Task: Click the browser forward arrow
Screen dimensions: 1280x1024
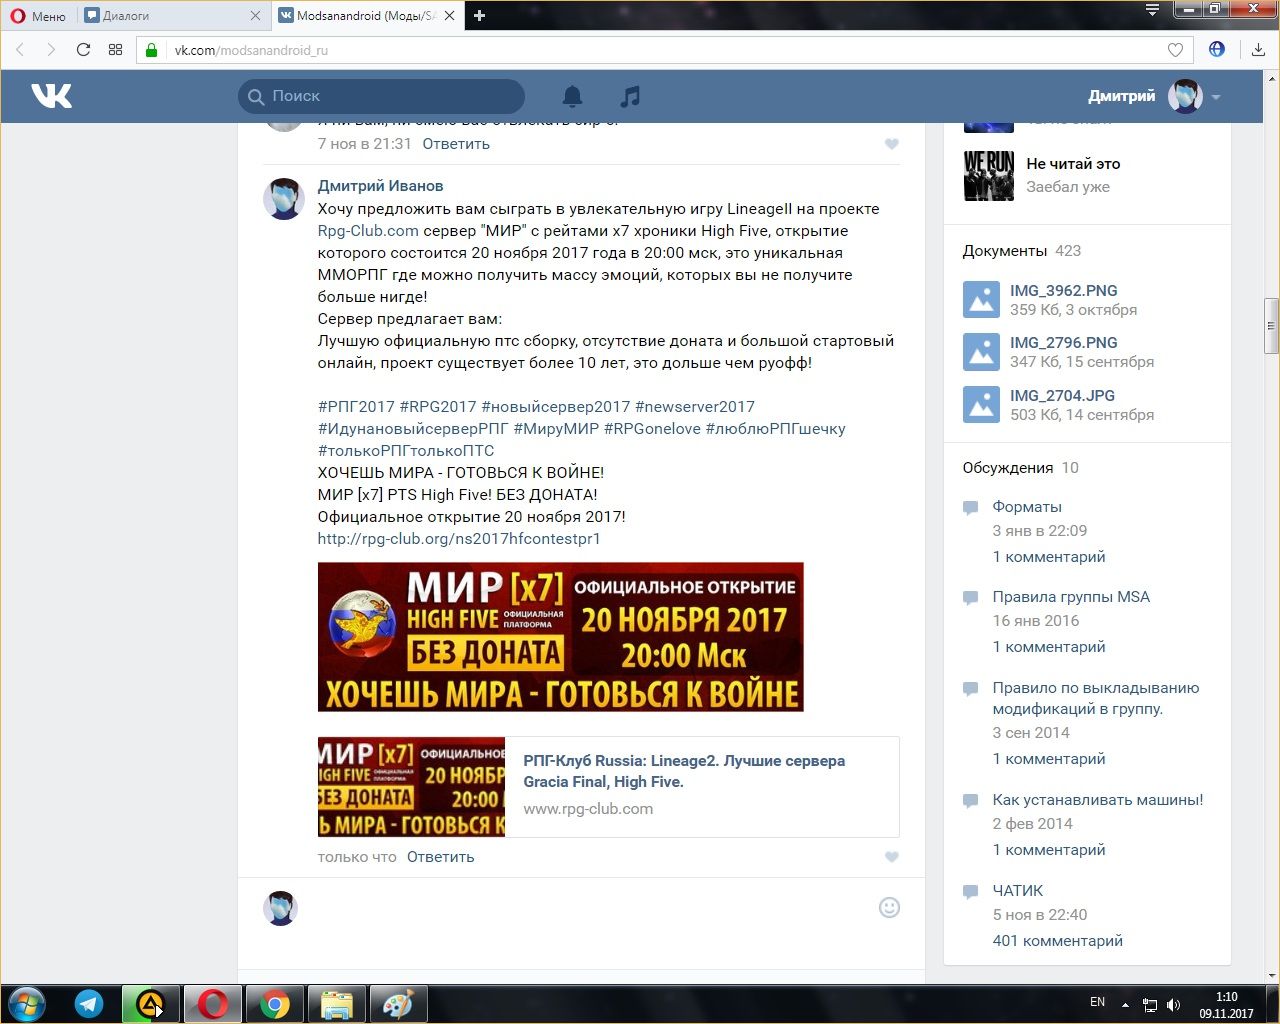Action: [x=51, y=50]
